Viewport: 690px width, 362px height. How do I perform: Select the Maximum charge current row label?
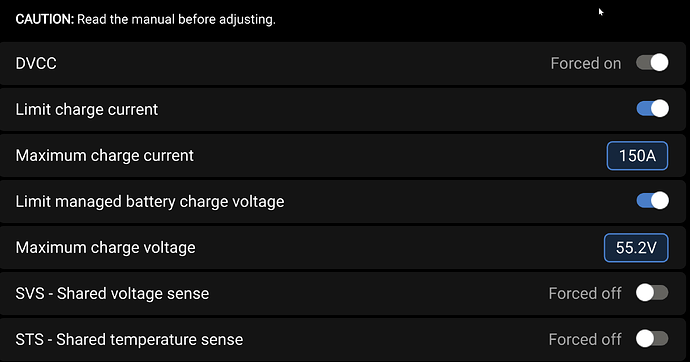coord(105,156)
